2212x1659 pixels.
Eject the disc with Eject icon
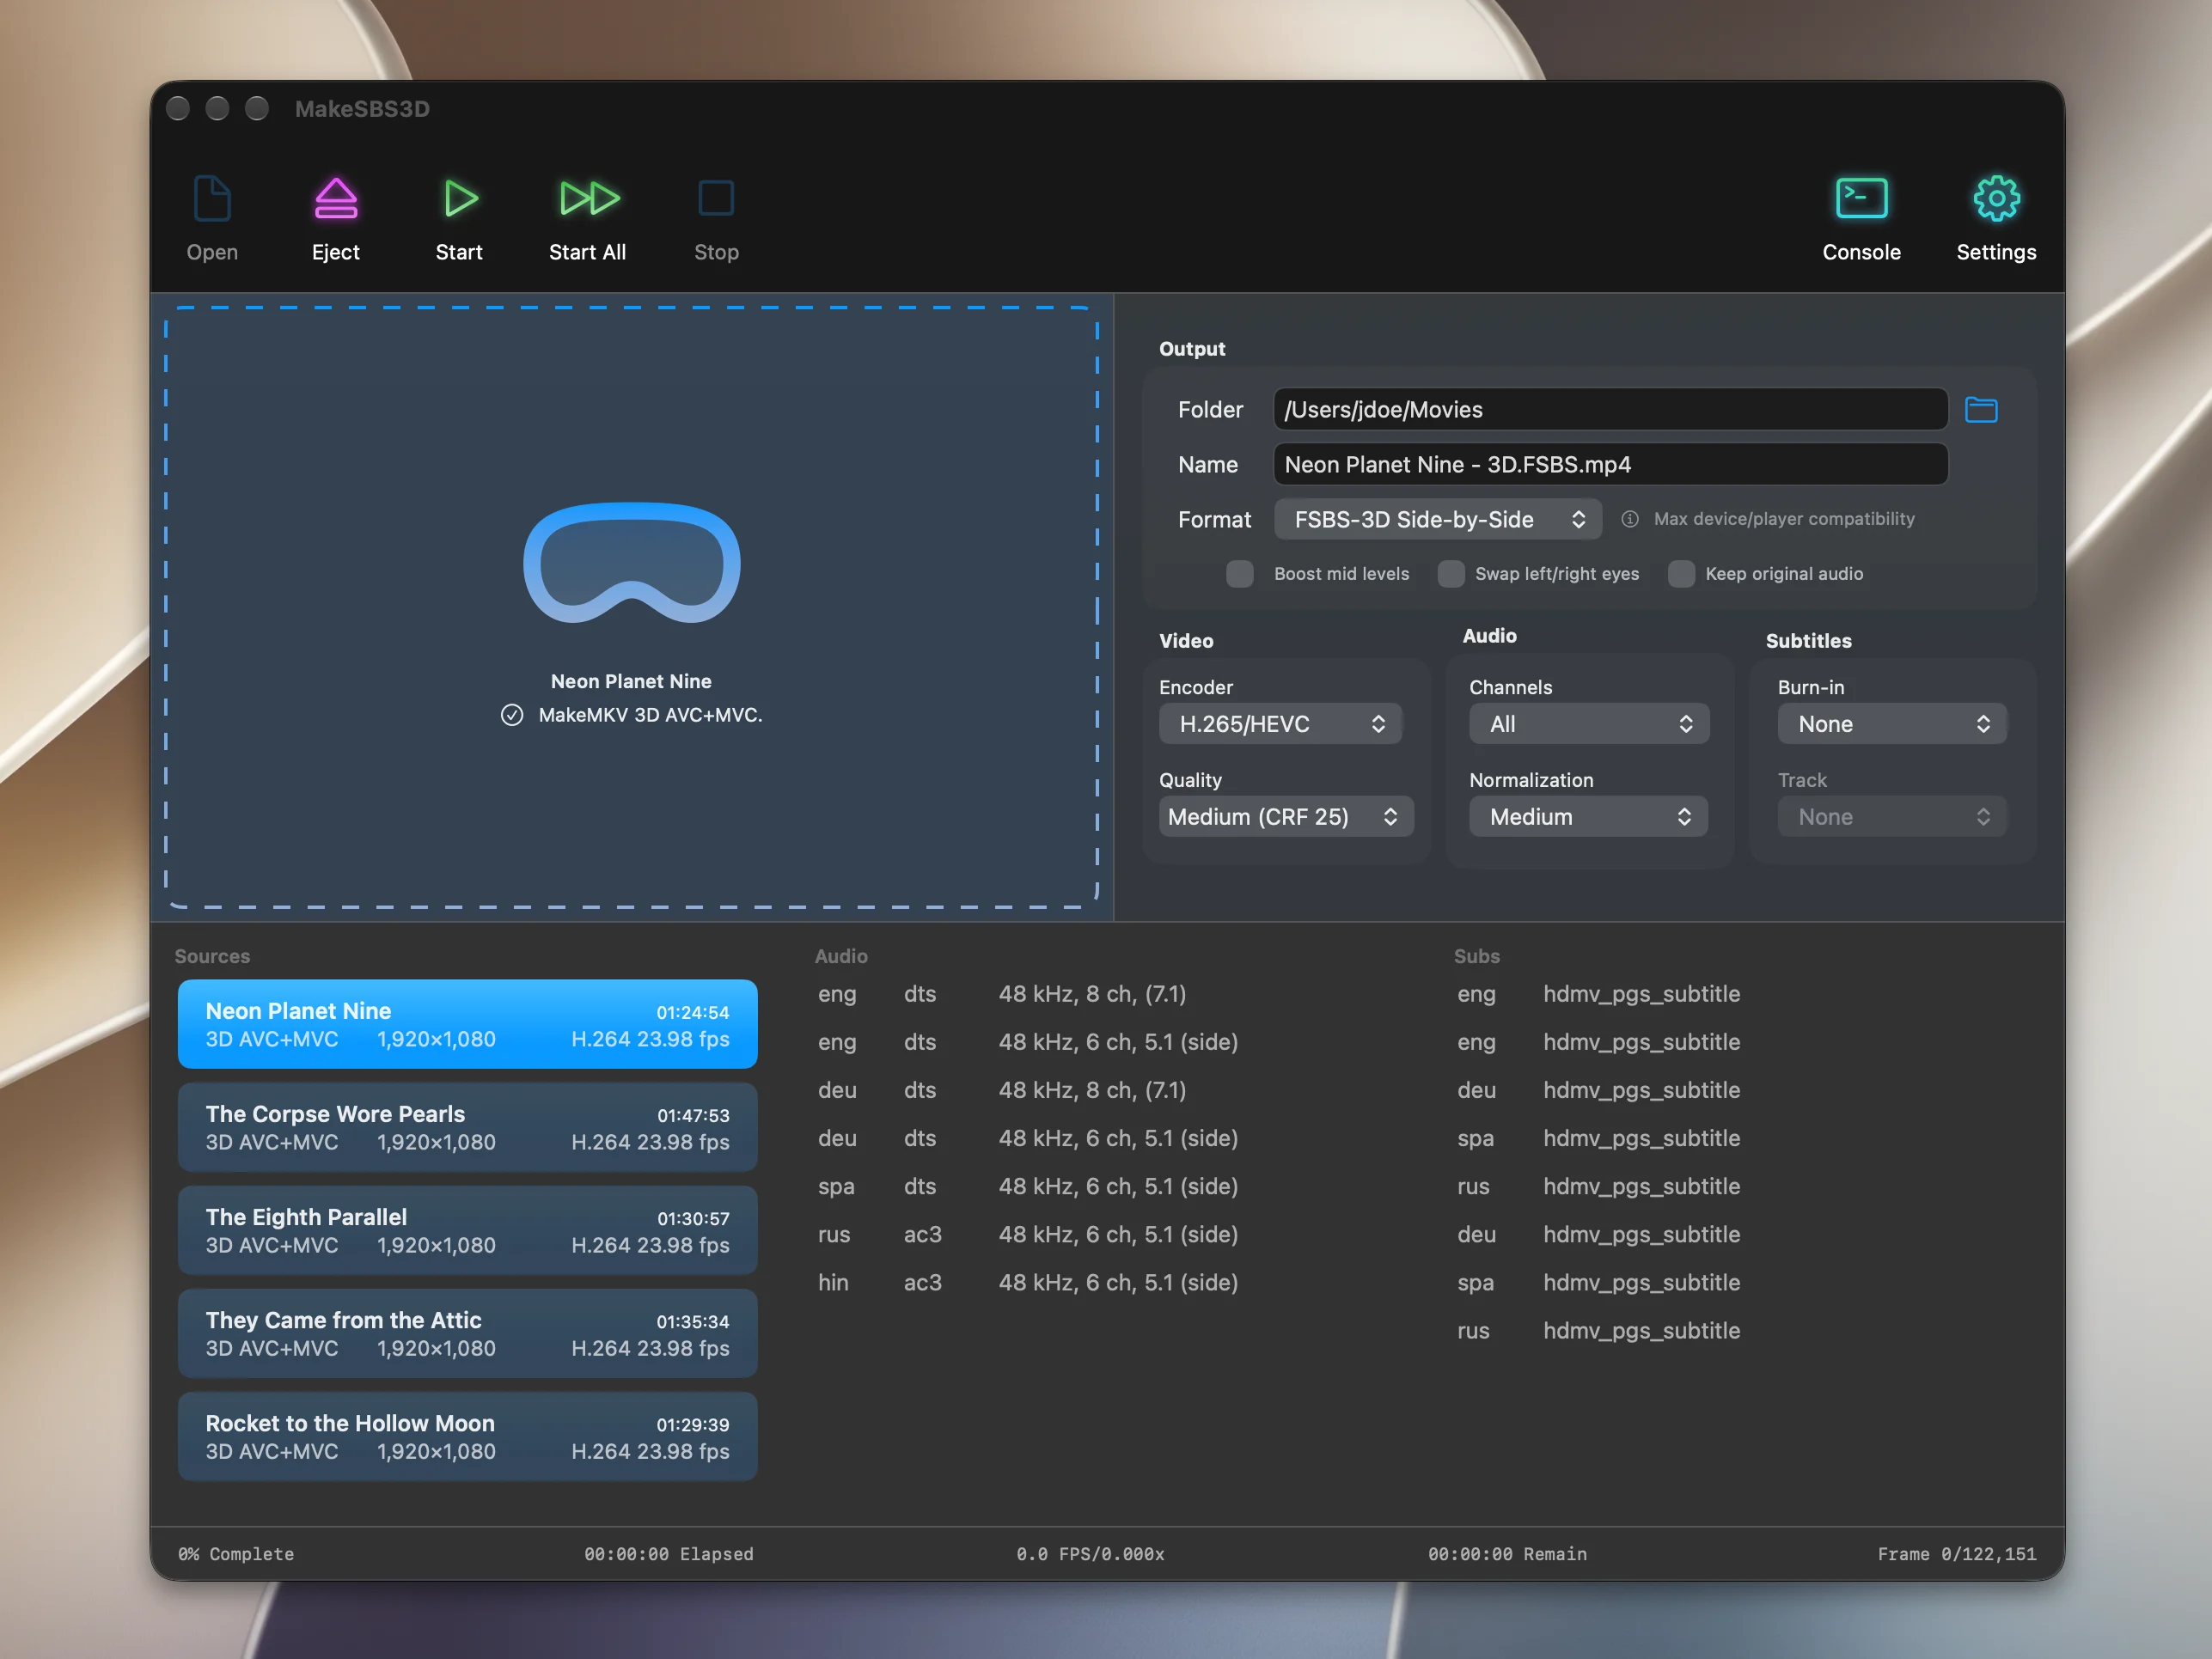336,198
